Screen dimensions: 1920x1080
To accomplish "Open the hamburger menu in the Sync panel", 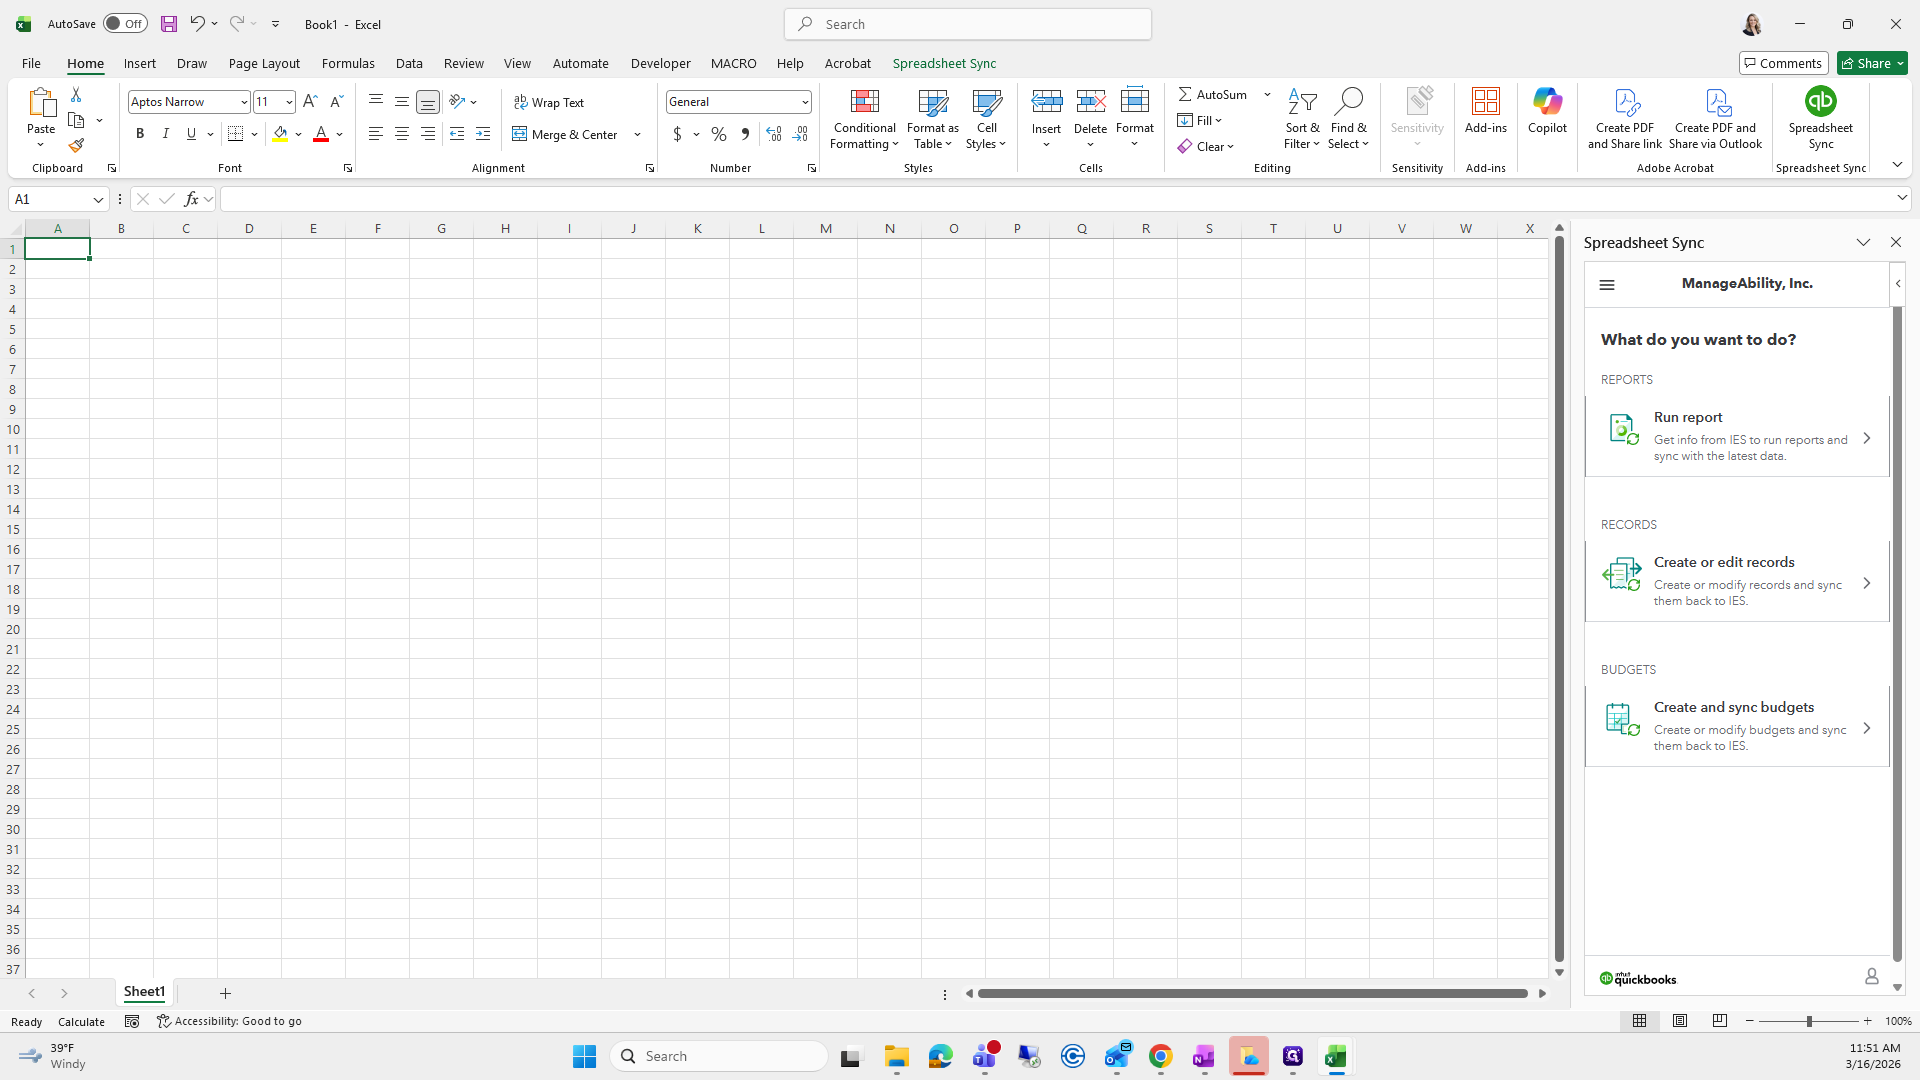I will pos(1607,285).
